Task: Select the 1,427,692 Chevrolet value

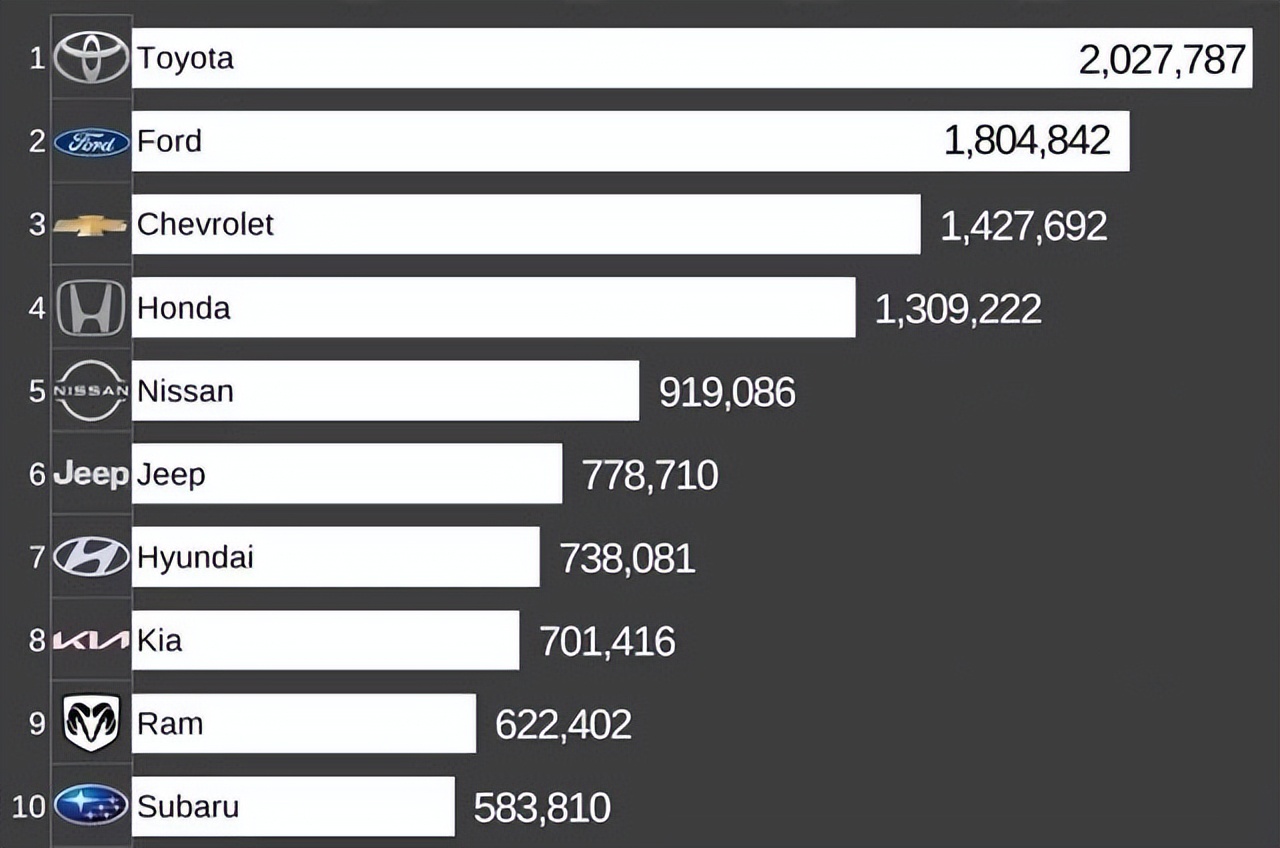Action: pyautogui.click(x=1023, y=226)
